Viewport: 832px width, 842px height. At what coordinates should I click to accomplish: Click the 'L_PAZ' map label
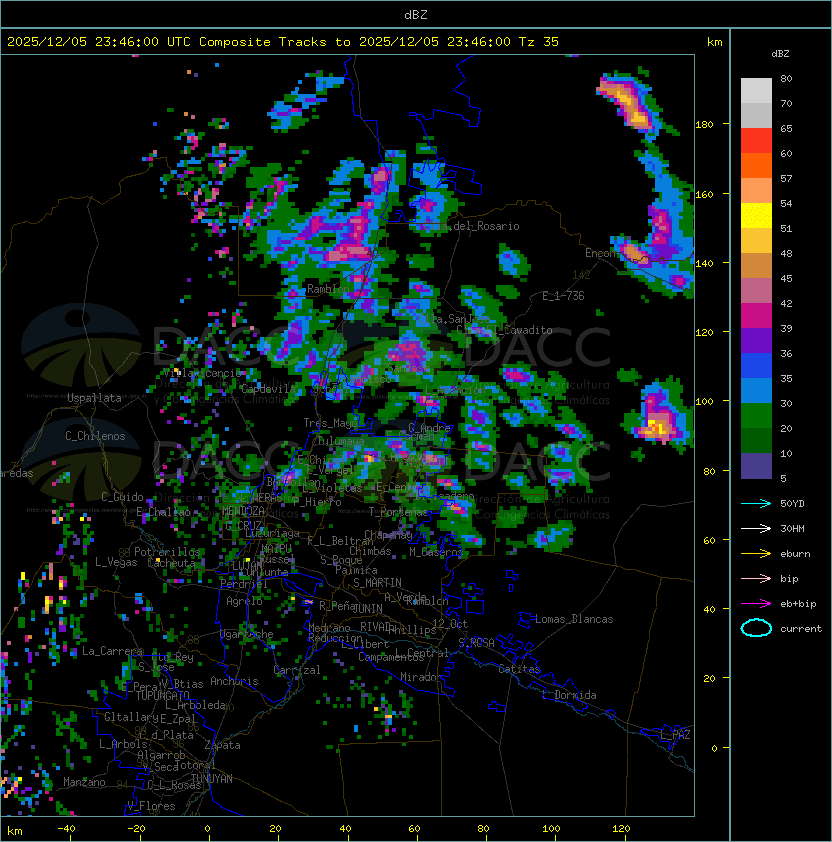coord(676,735)
